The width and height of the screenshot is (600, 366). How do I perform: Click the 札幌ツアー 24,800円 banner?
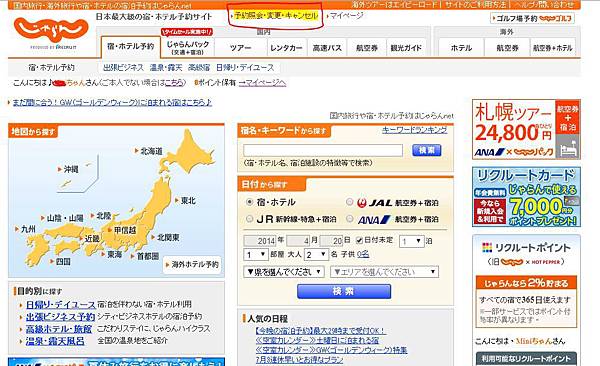click(526, 129)
